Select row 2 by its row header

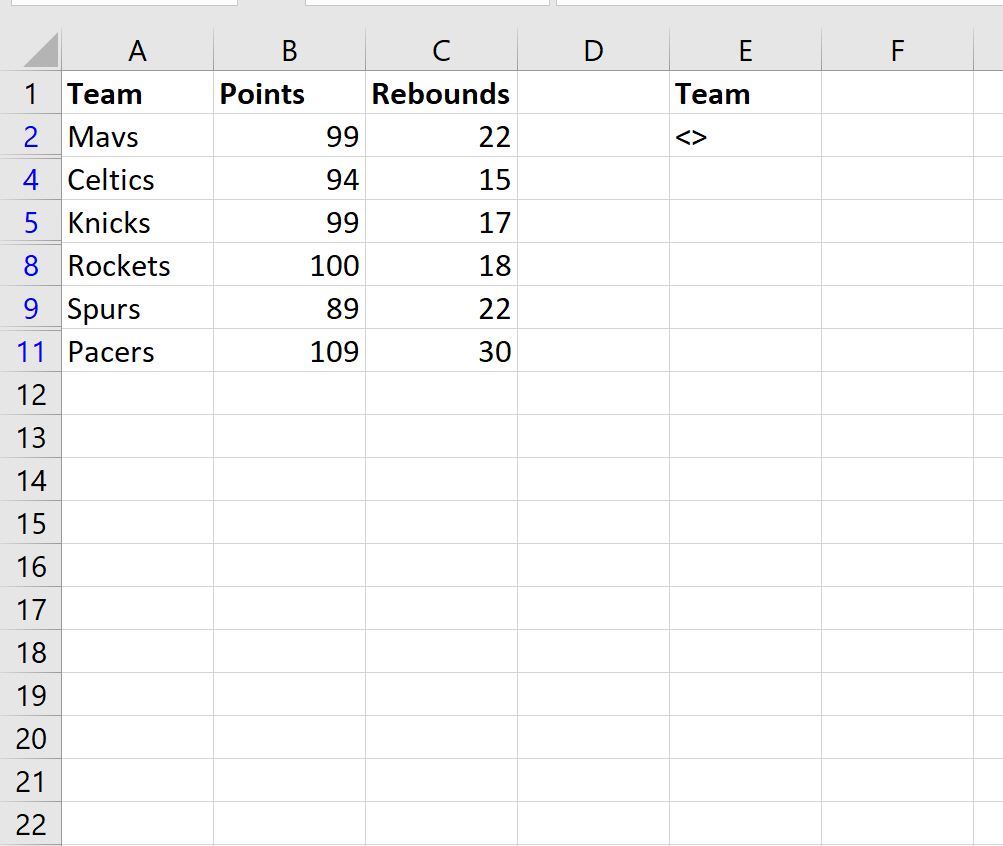[32, 135]
